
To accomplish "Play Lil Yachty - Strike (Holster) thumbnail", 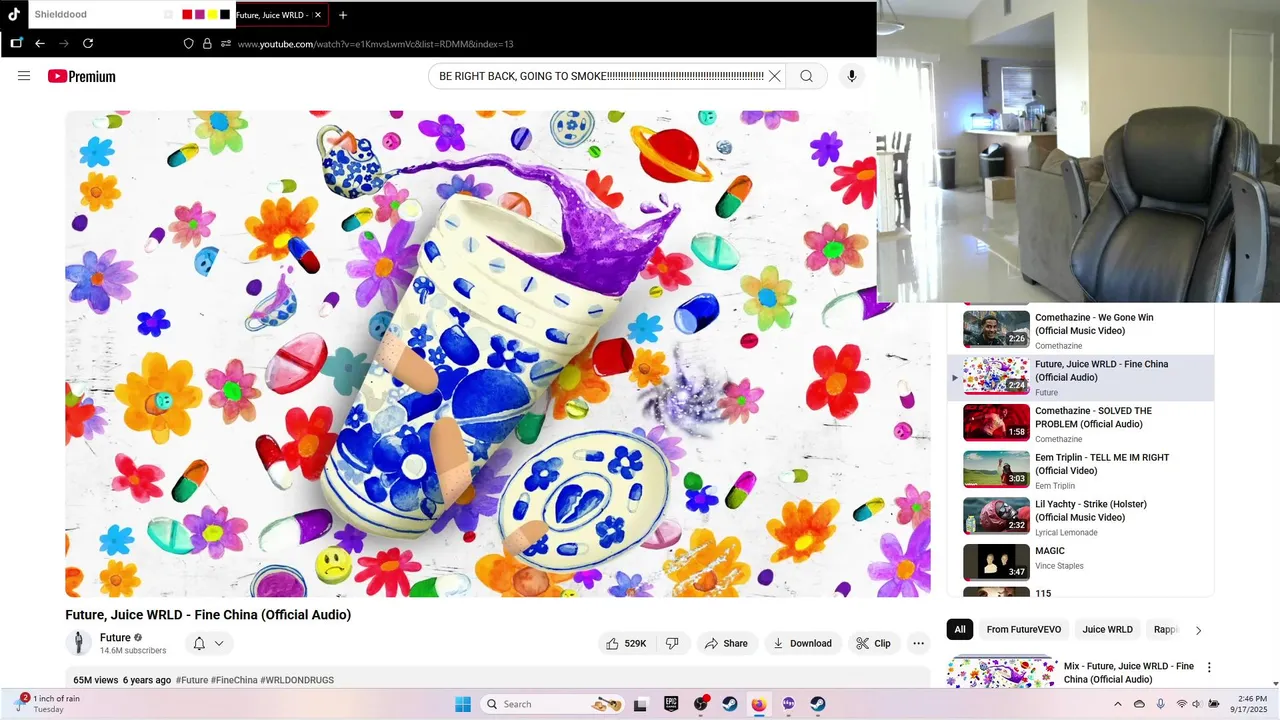I will (996, 516).
